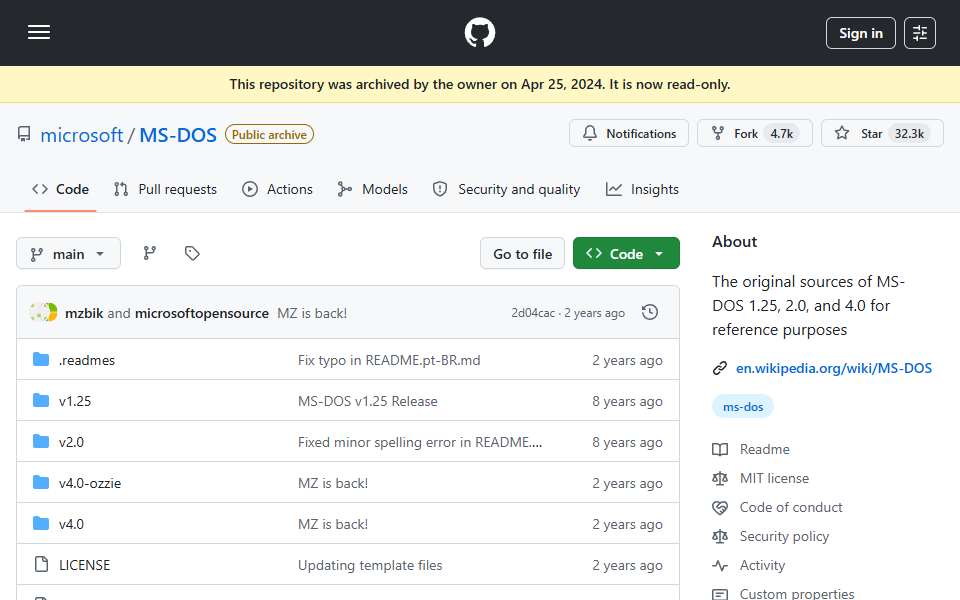Open 'MZ is back!' commit in v4.0 row
The height and width of the screenshot is (600, 960).
pyautogui.click(x=332, y=524)
